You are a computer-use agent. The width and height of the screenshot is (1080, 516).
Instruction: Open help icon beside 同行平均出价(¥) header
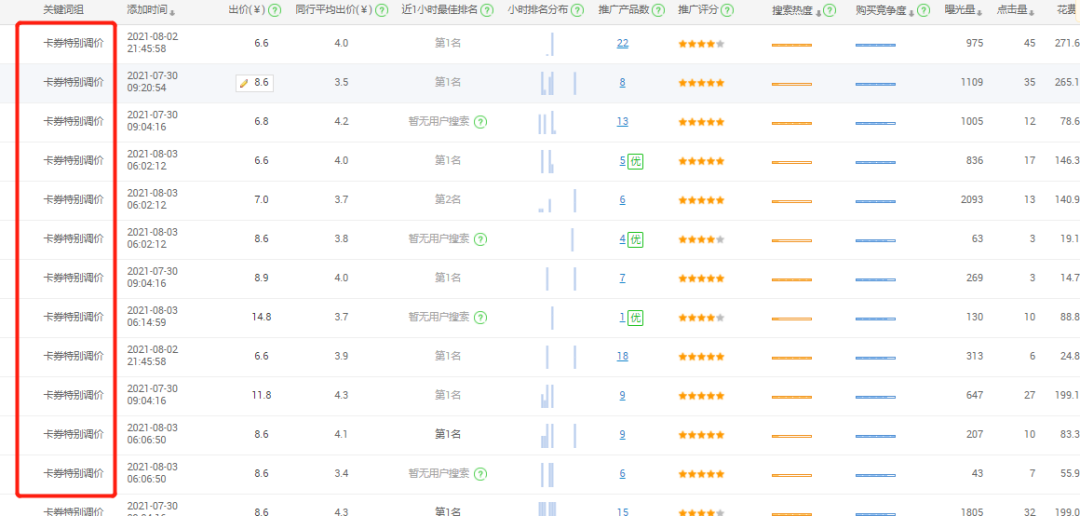point(381,10)
